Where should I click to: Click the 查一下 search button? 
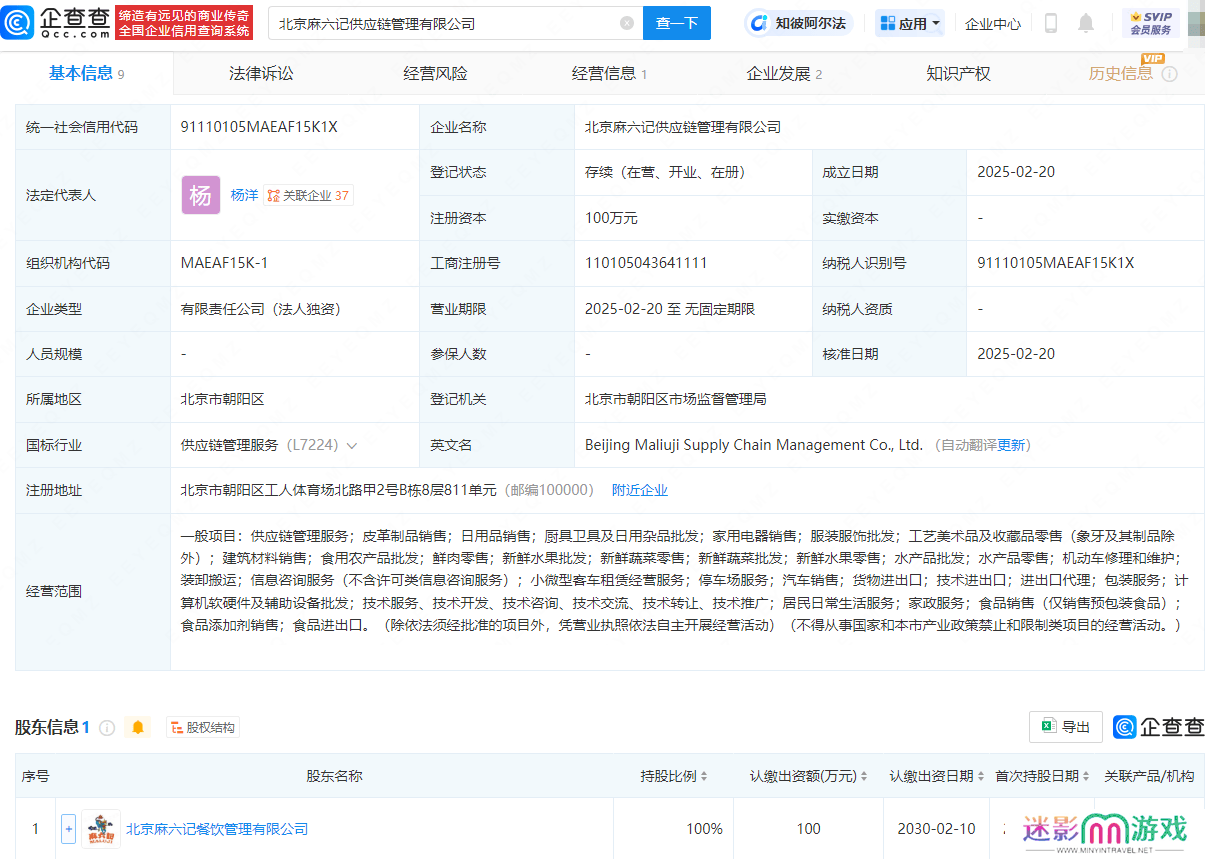click(677, 23)
